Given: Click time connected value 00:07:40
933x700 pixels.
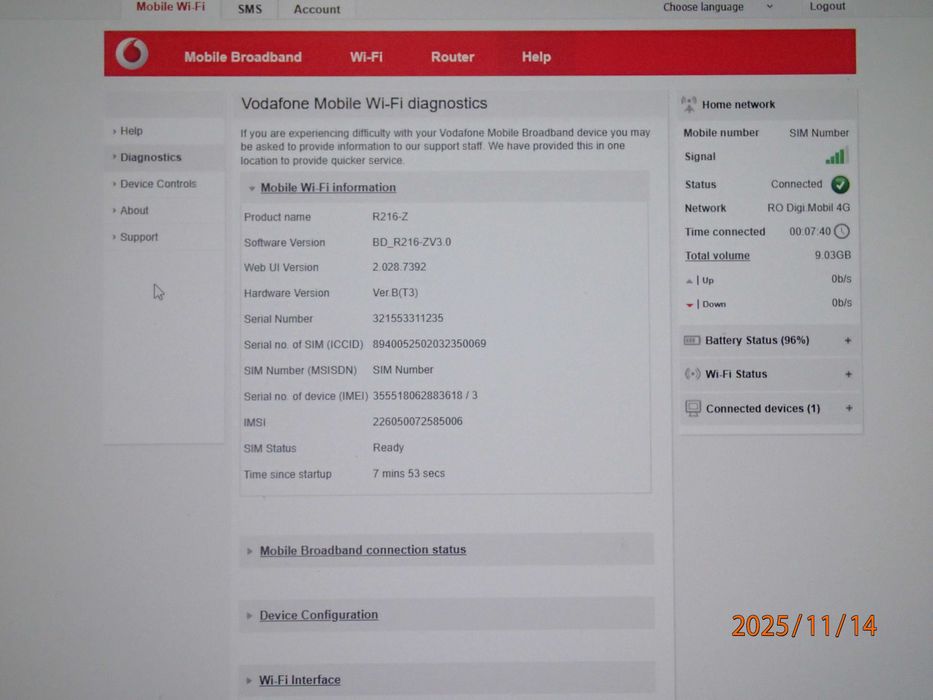Looking at the screenshot, I should click(x=809, y=232).
